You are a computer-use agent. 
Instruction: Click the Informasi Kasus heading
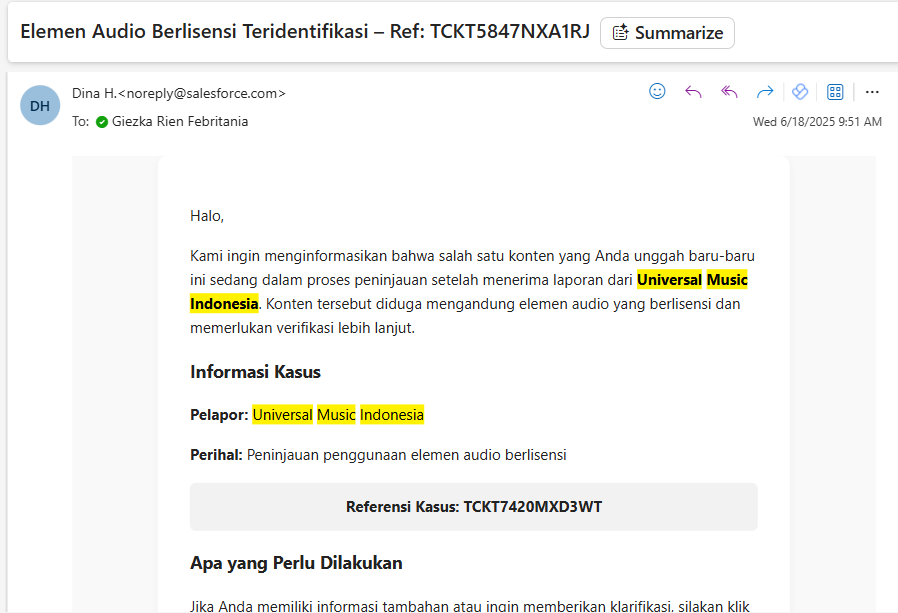(255, 372)
